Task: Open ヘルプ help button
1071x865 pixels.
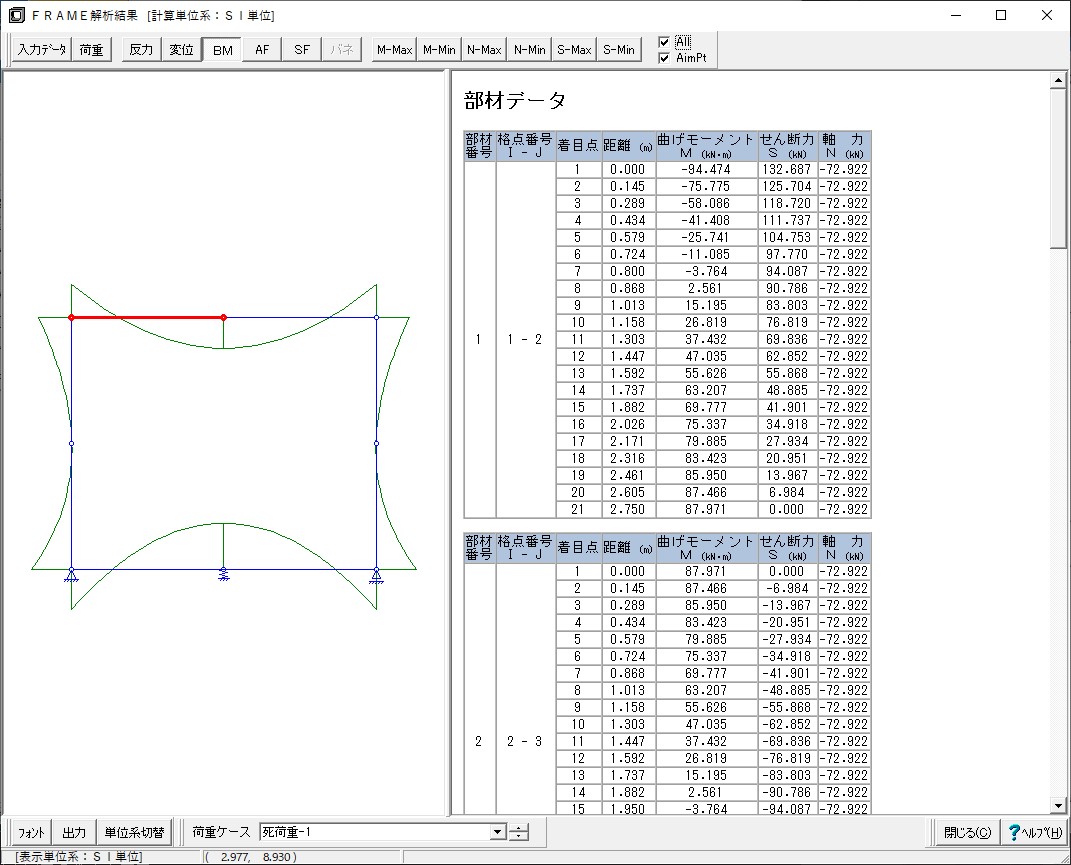Action: 1033,832
